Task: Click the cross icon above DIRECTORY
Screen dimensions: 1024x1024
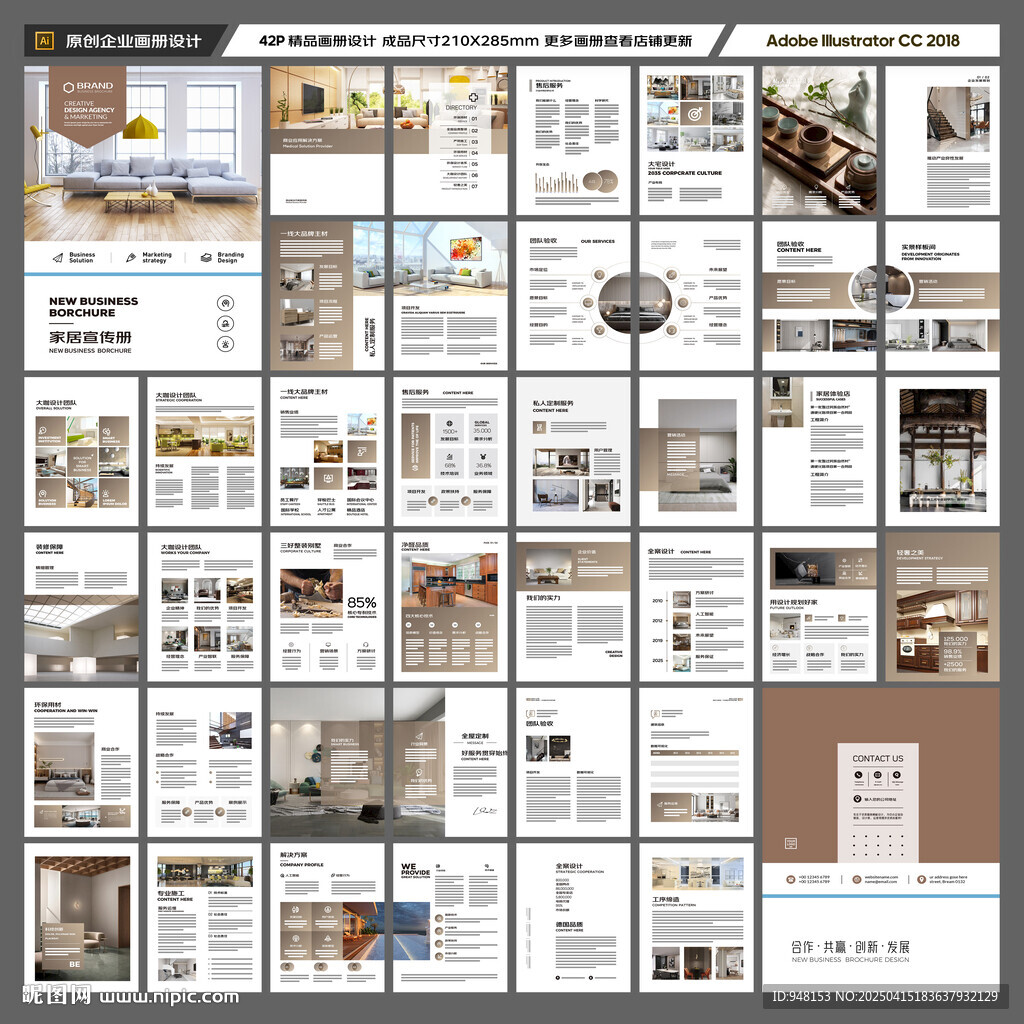Action: coord(473,97)
